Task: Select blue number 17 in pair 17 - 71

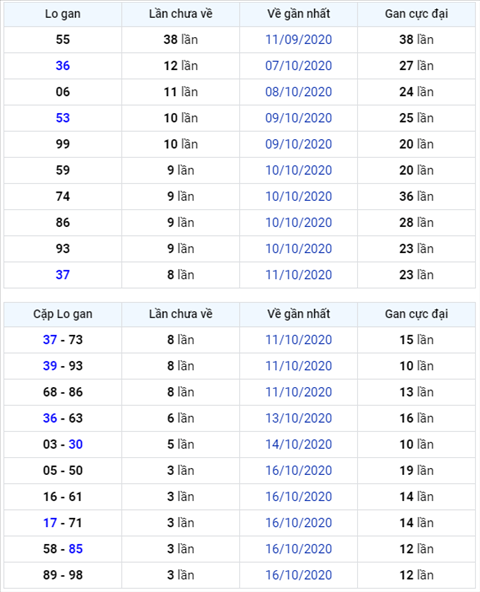Action: tap(50, 523)
